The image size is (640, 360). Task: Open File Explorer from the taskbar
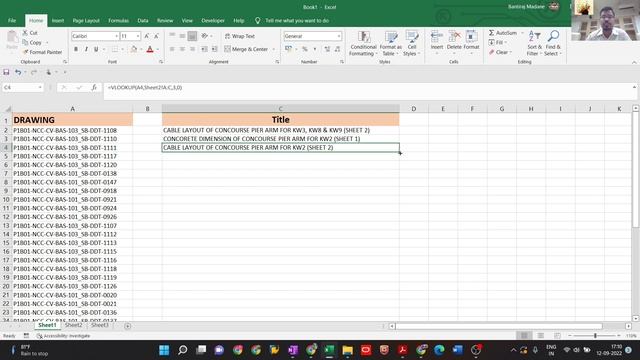coord(347,350)
